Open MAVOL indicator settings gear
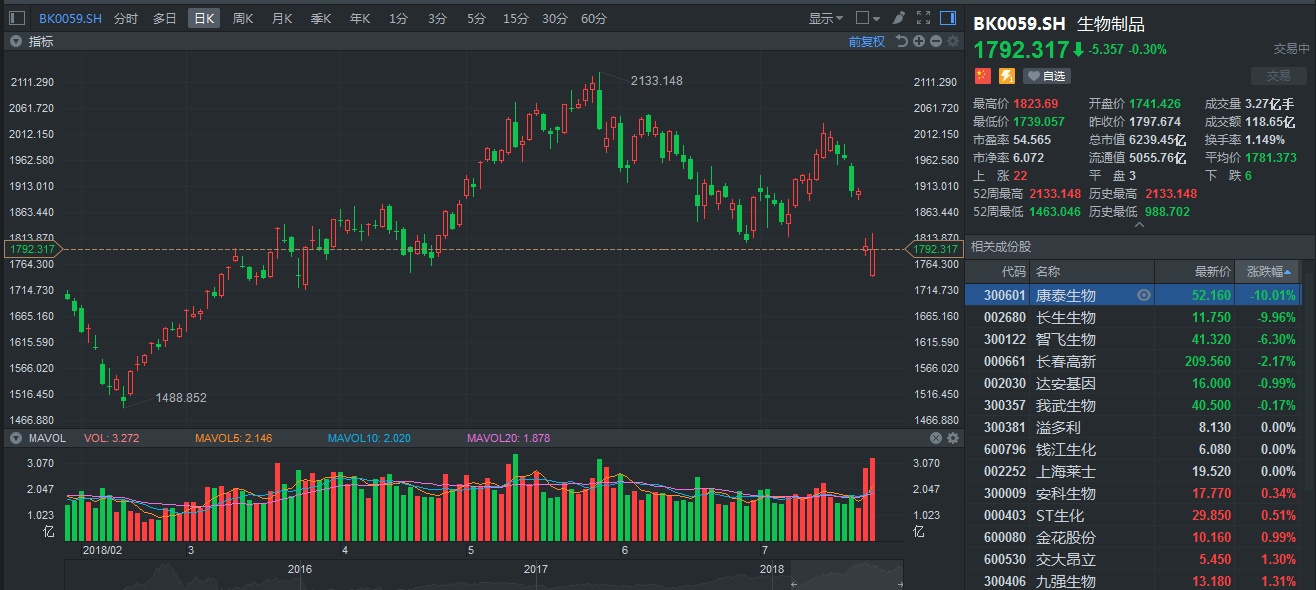Image resolution: width=1316 pixels, height=590 pixels. pos(952,438)
